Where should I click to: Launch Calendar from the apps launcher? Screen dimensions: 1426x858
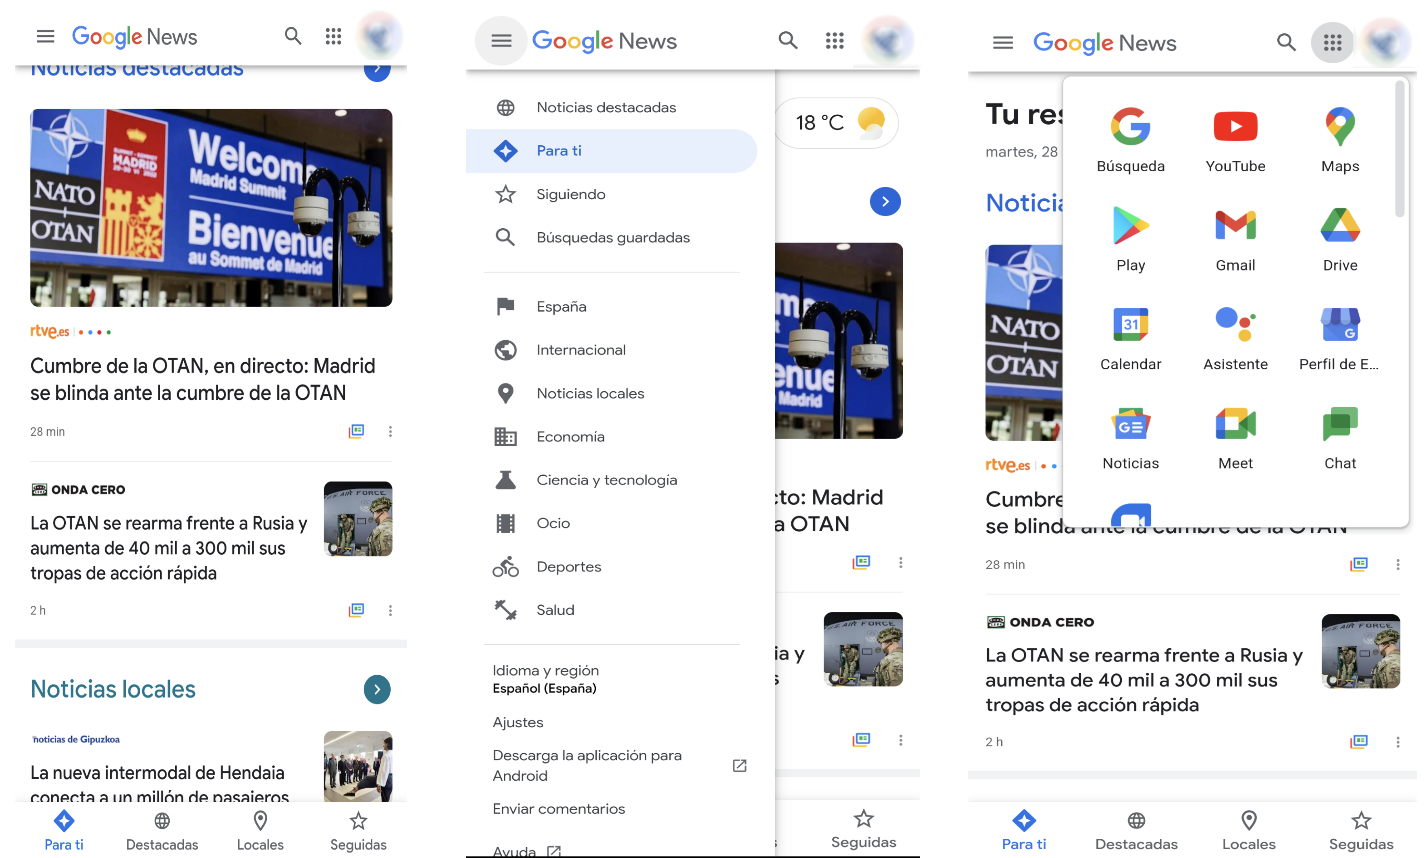pos(1131,338)
